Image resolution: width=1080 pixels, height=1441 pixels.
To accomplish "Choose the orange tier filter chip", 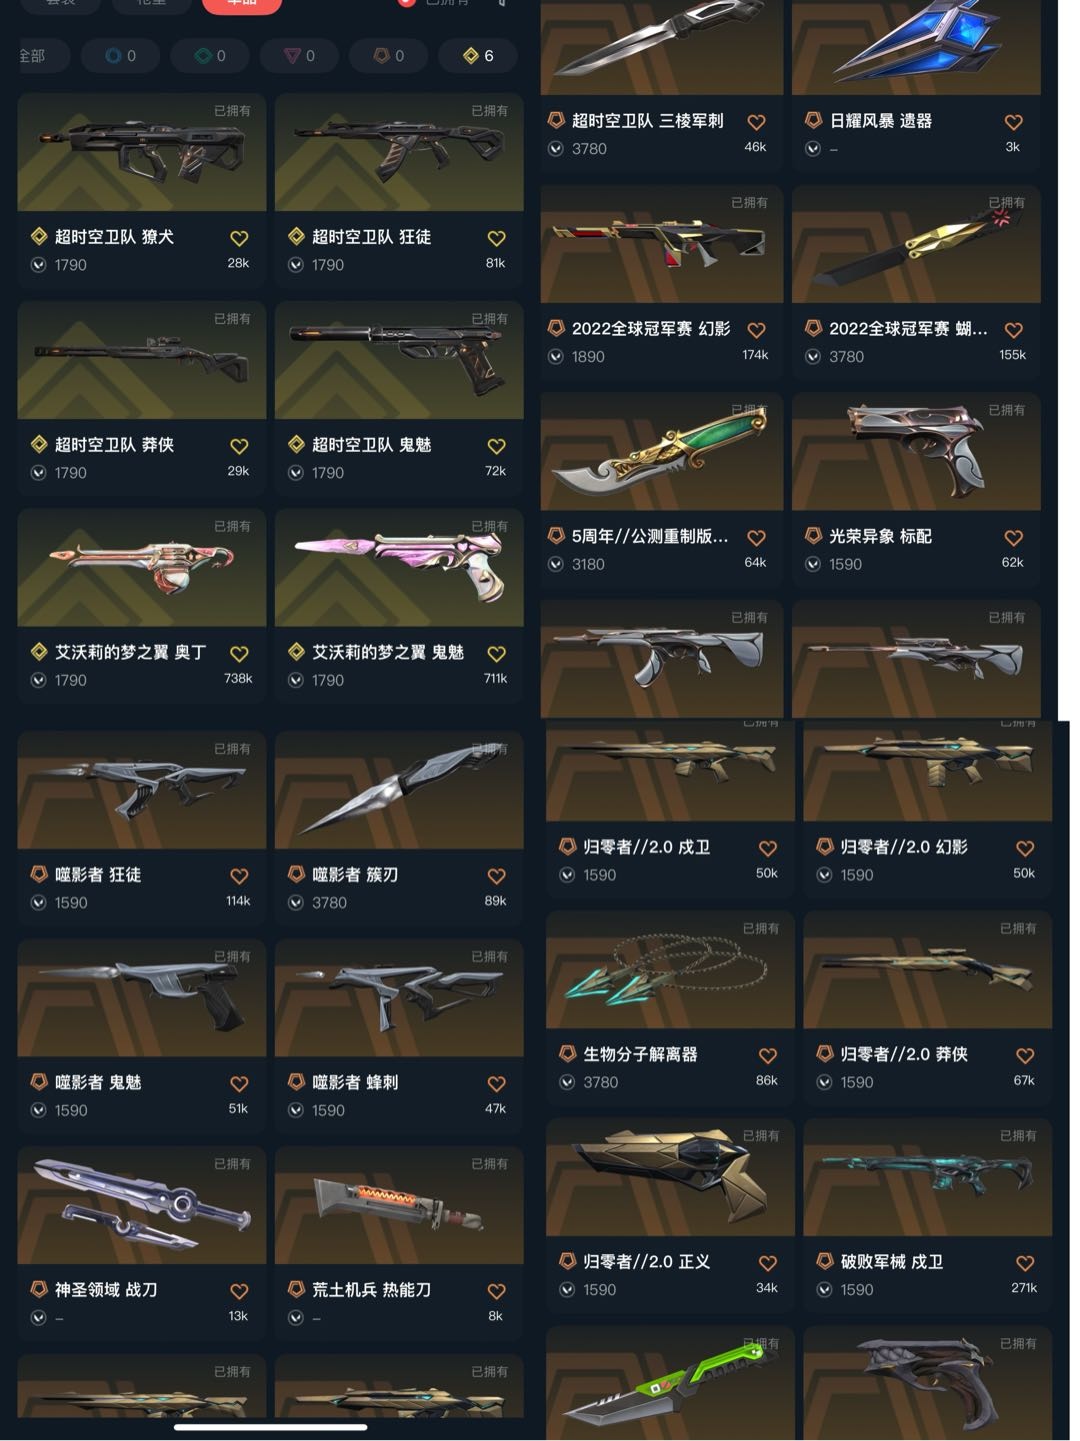I will point(389,56).
